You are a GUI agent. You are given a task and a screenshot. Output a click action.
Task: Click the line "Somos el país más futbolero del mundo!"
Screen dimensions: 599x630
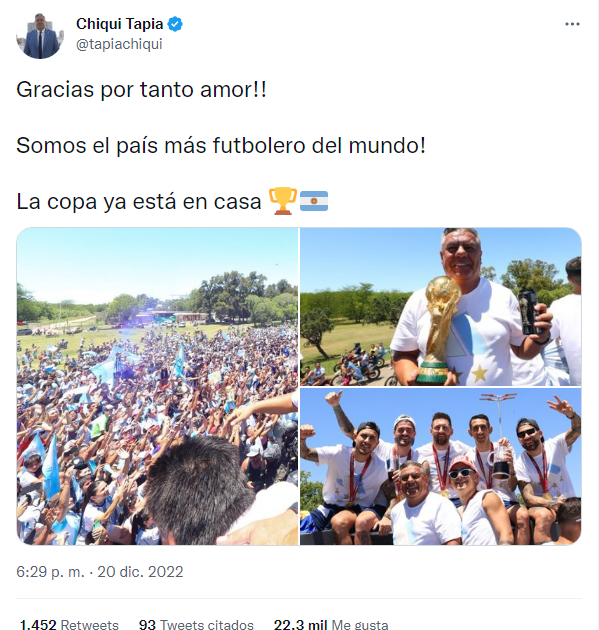click(x=221, y=145)
